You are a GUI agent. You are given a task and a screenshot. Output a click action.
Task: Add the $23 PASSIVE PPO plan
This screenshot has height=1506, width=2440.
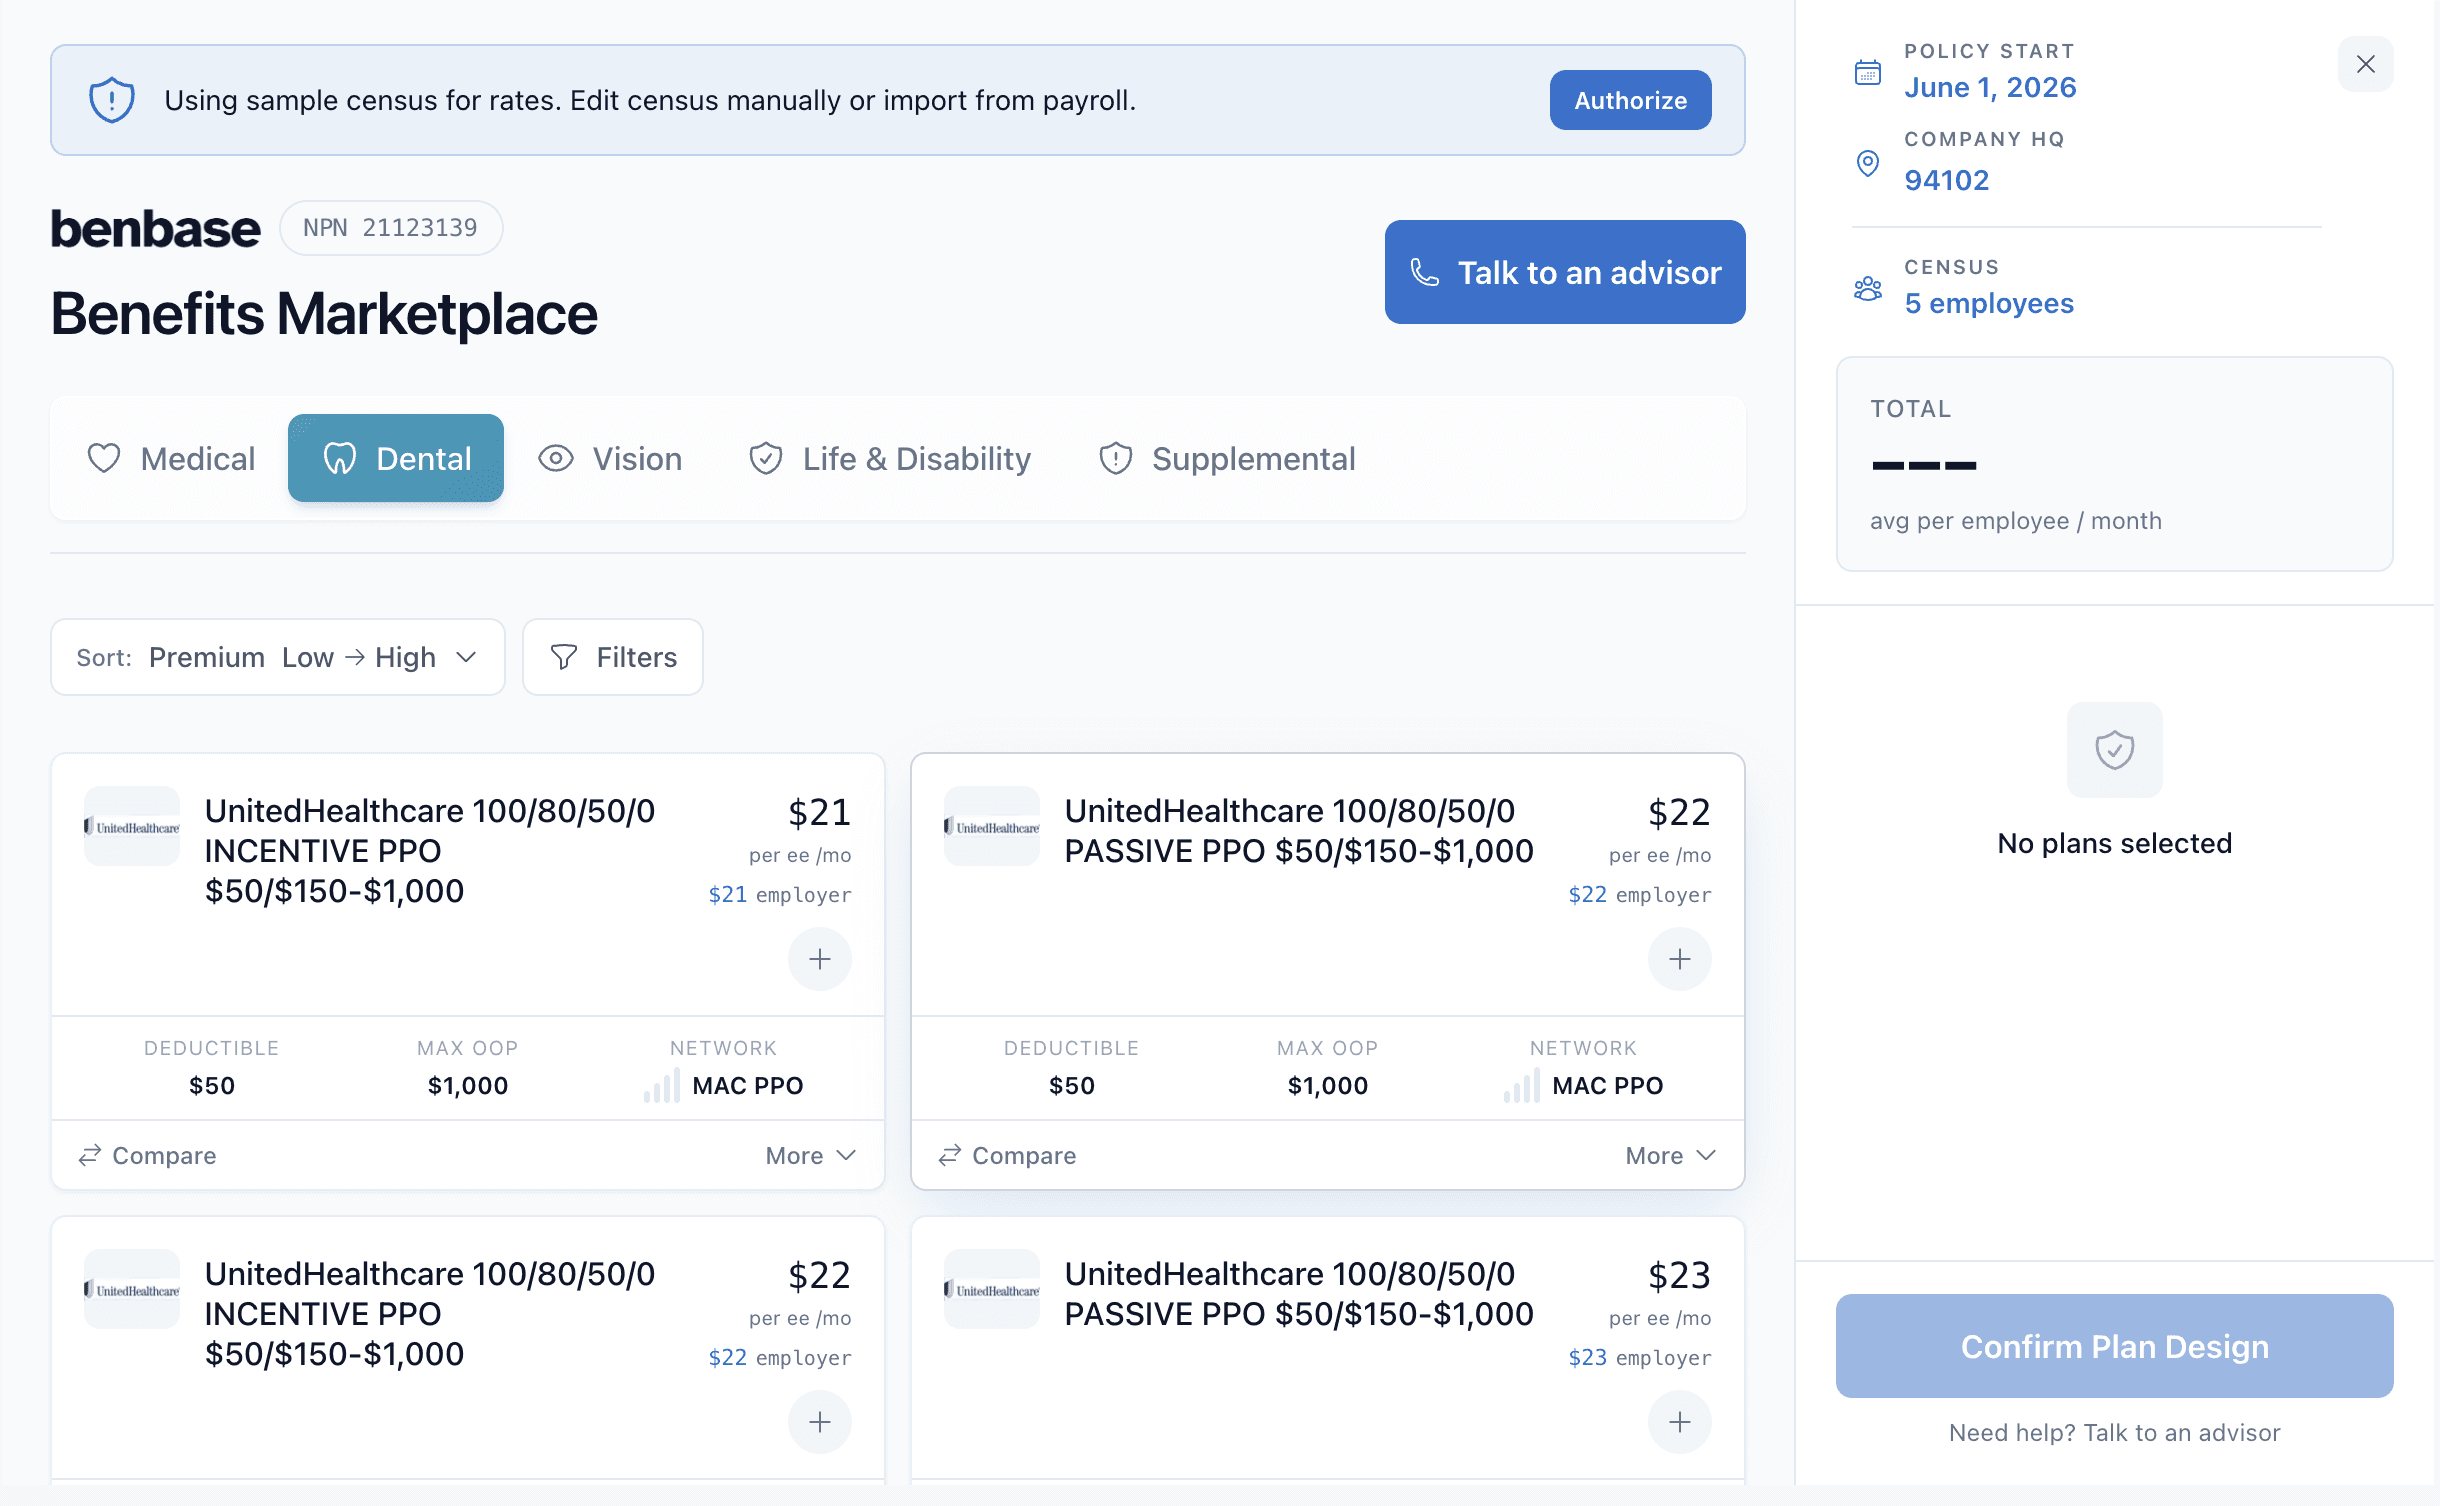pyautogui.click(x=1680, y=1422)
